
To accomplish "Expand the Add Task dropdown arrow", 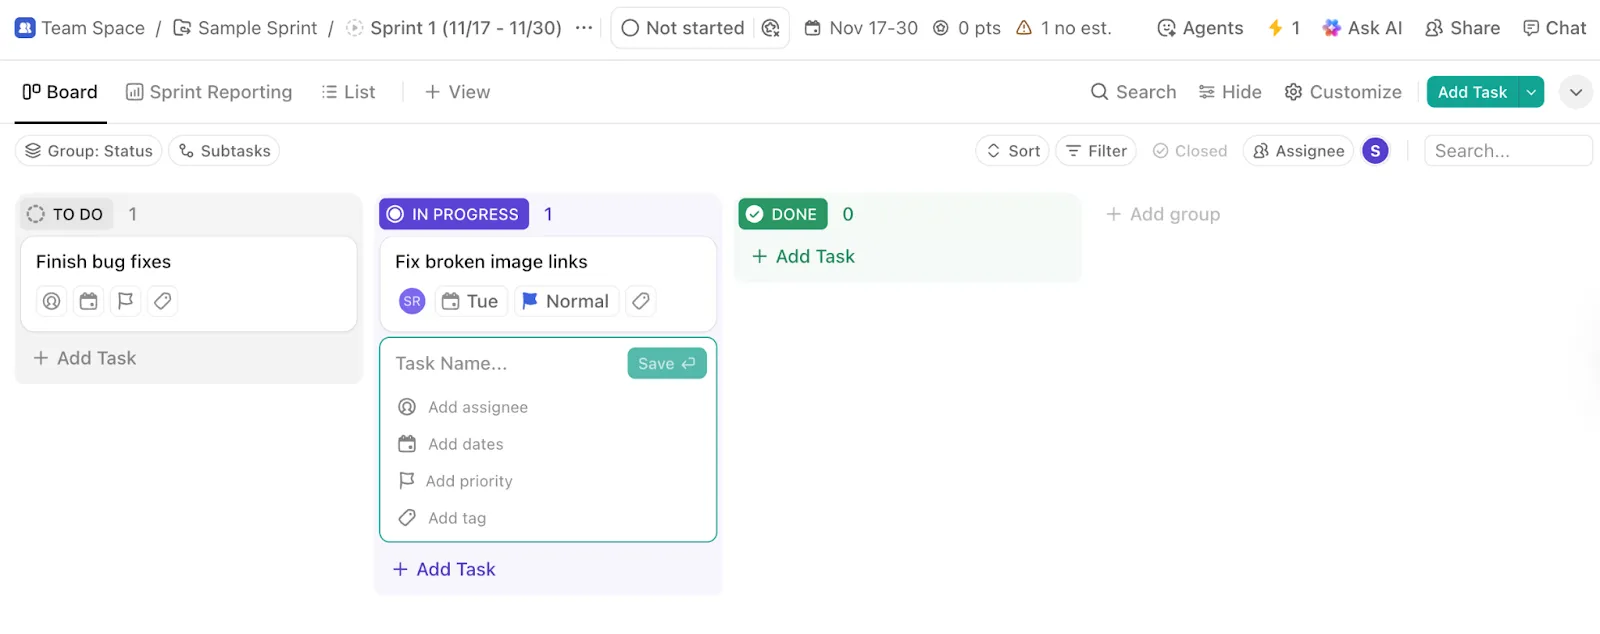I will (x=1531, y=92).
